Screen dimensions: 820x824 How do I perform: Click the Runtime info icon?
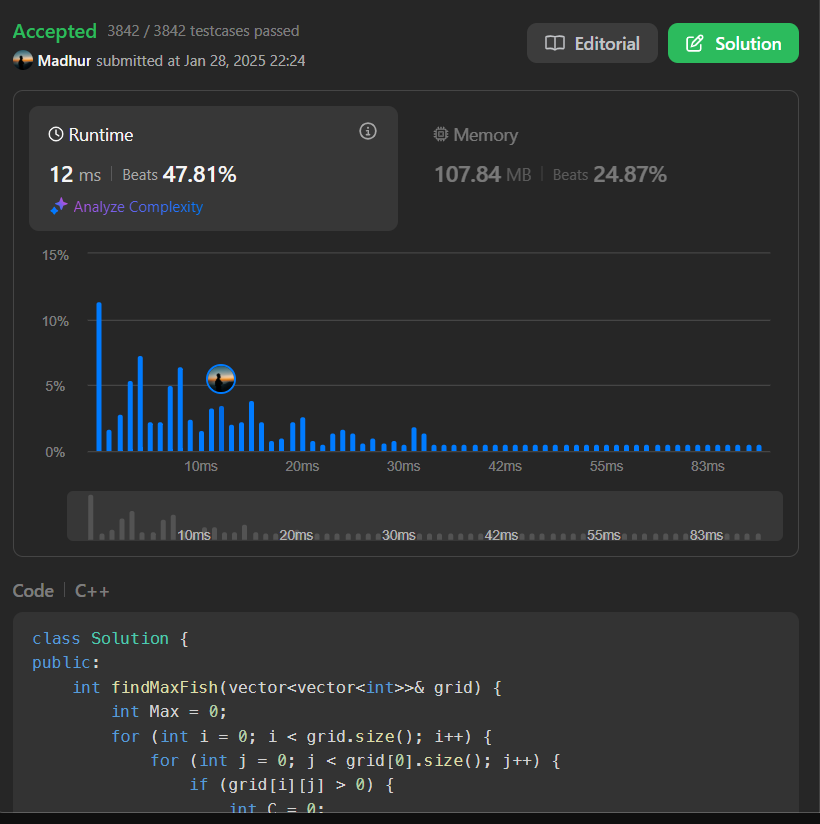368,131
